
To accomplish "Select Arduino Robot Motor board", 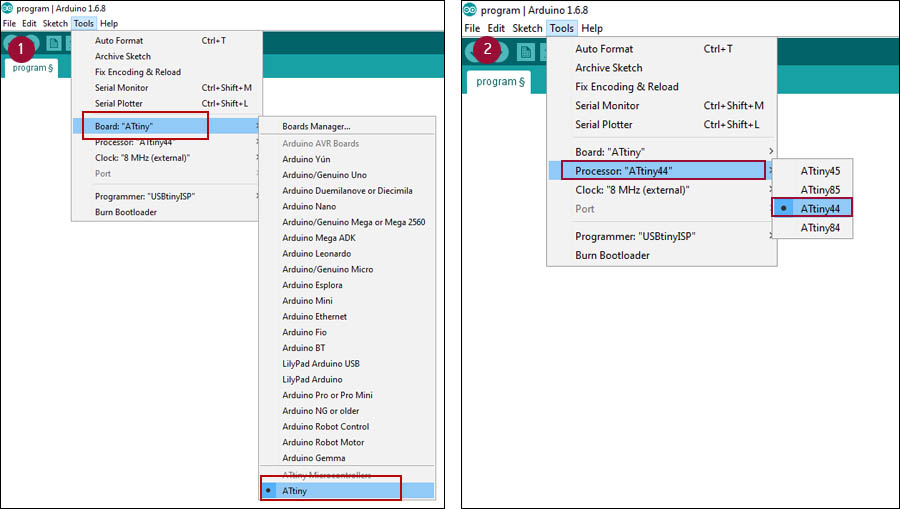I will pyautogui.click(x=347, y=442).
